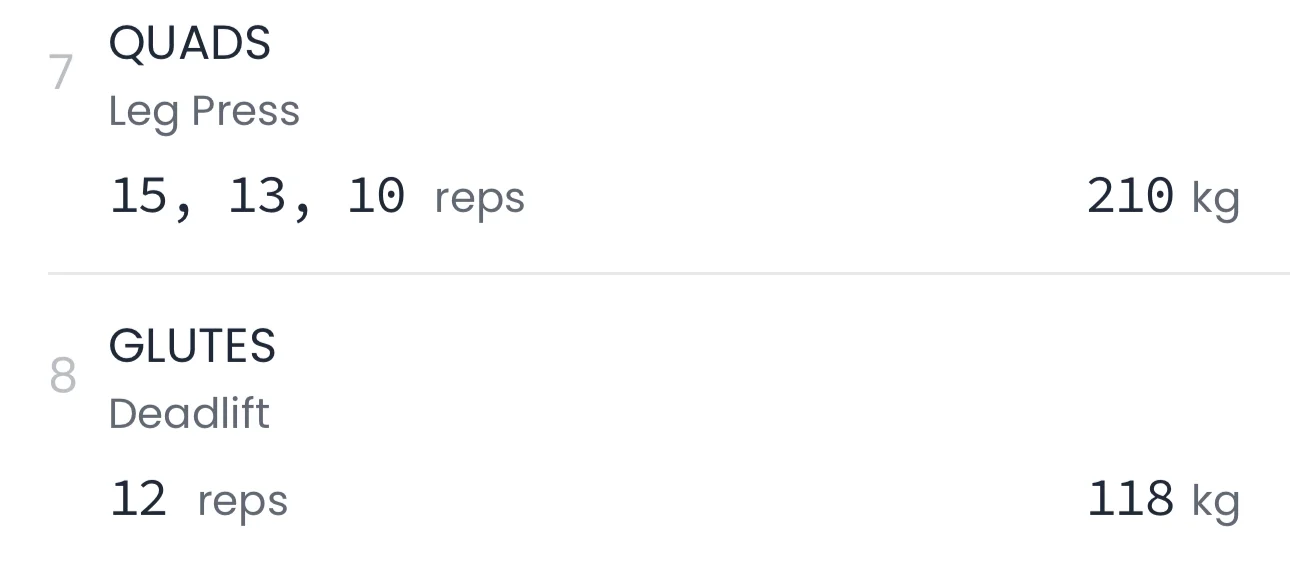Viewport: 1290px width, 577px height.
Task: Click the kg unit next to 210
Action: point(1215,198)
